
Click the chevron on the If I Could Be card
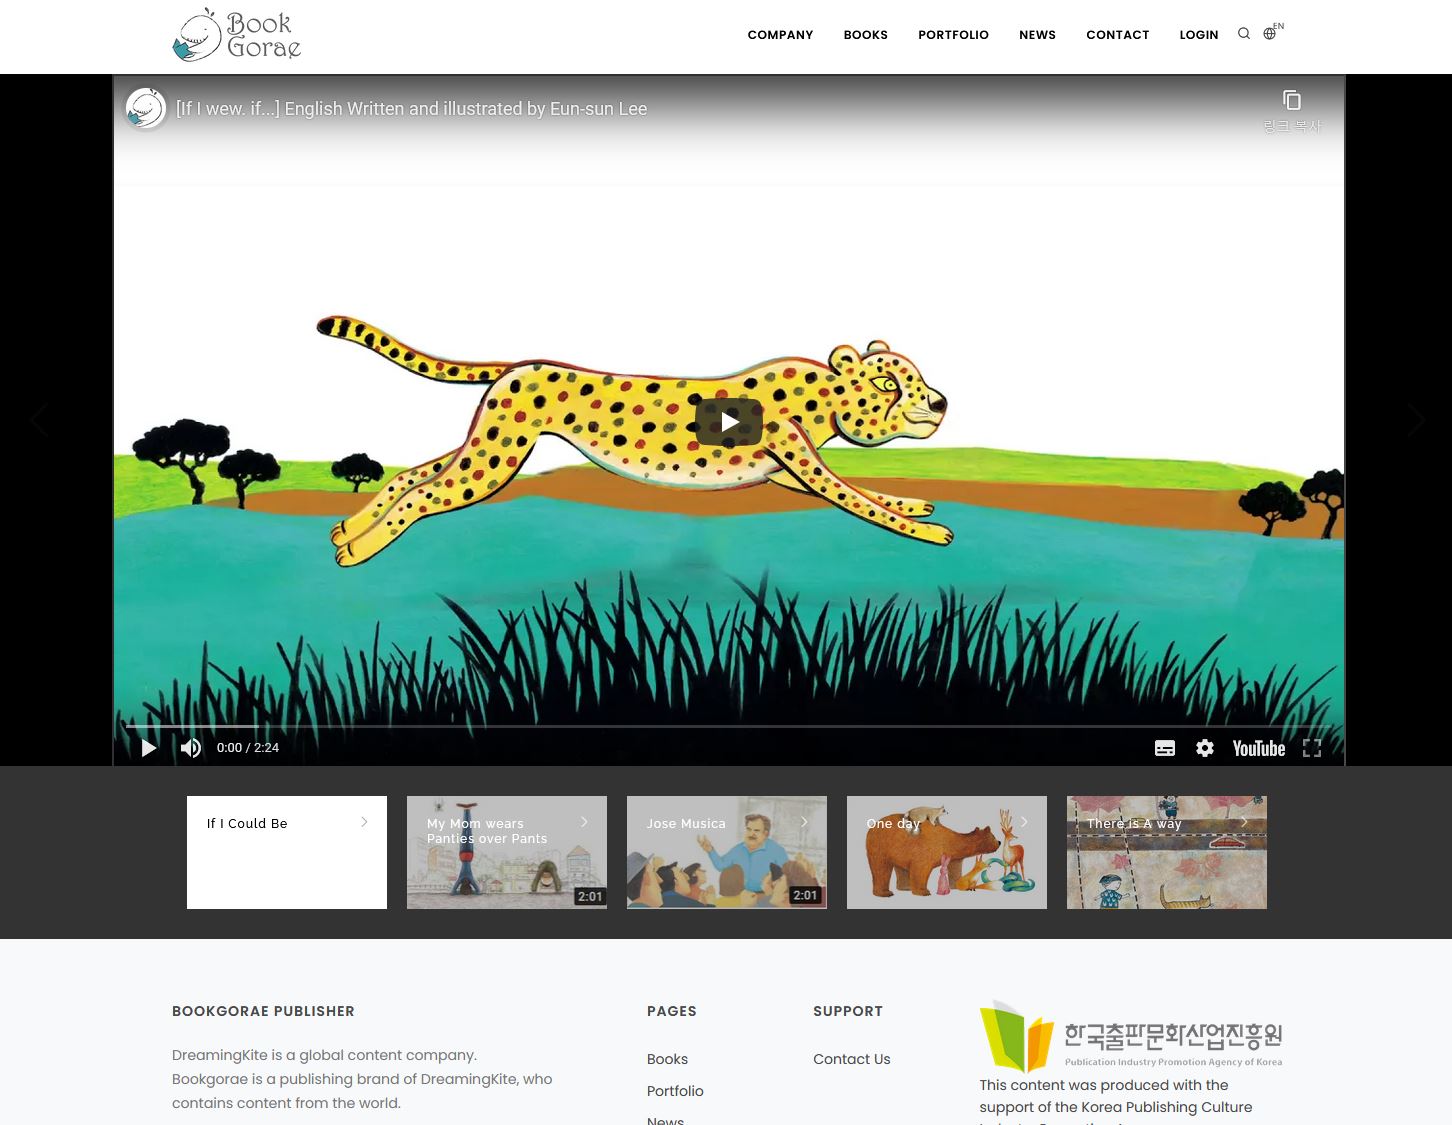coord(364,822)
